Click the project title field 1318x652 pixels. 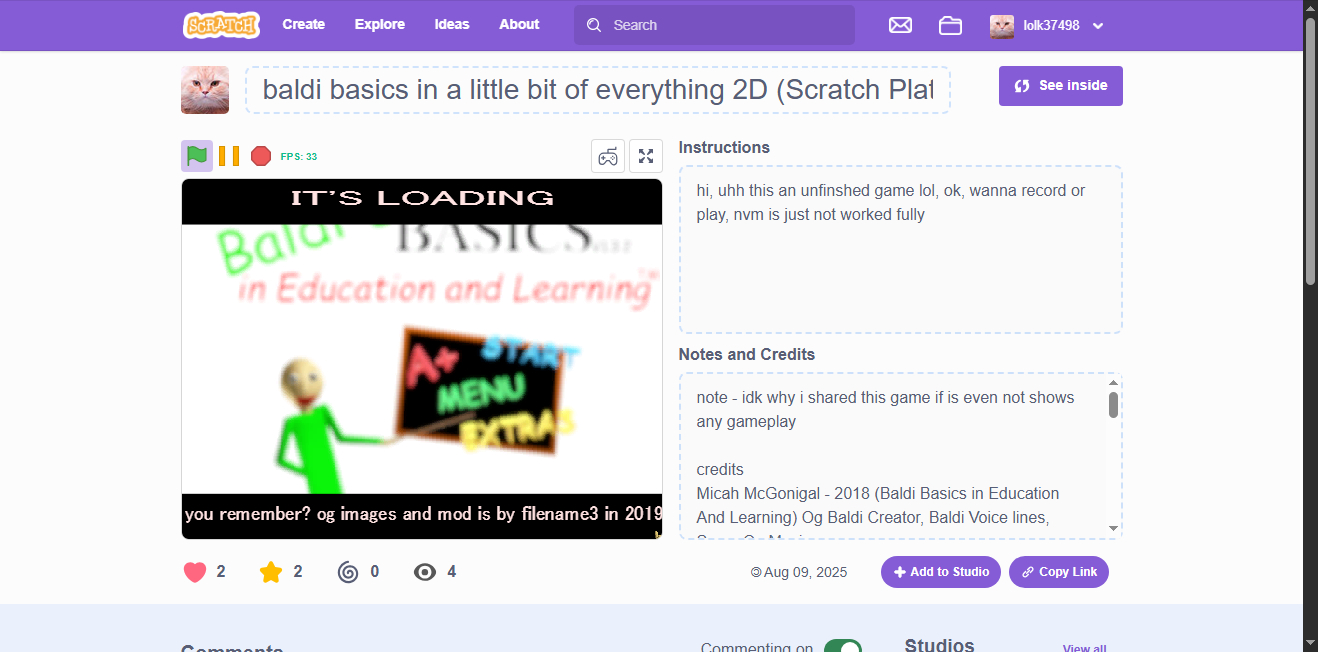(598, 90)
